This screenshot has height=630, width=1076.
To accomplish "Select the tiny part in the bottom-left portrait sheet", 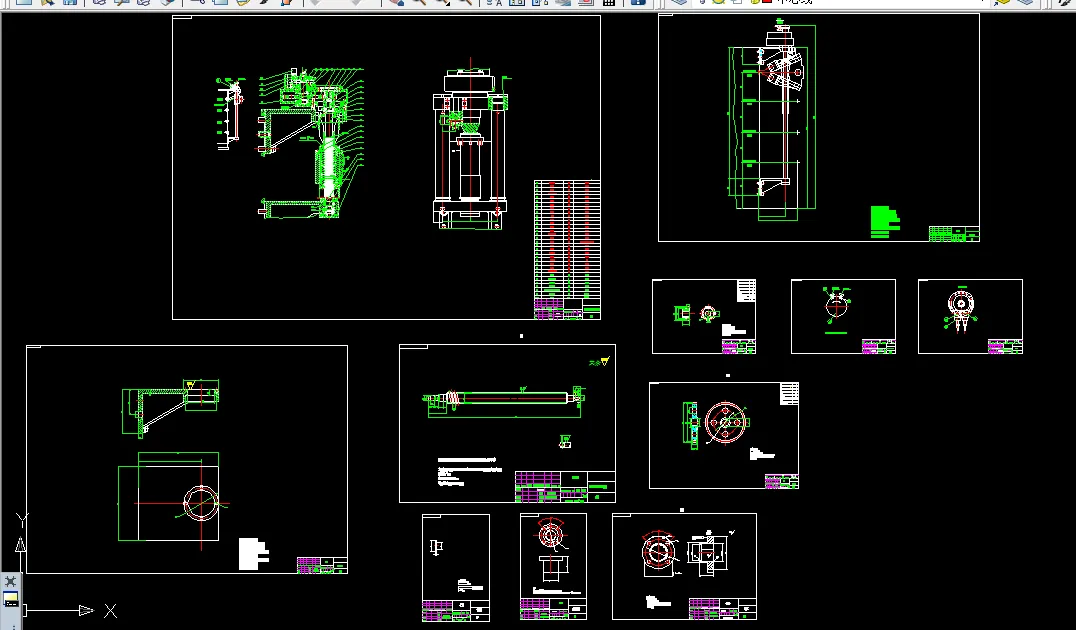I will point(436,547).
